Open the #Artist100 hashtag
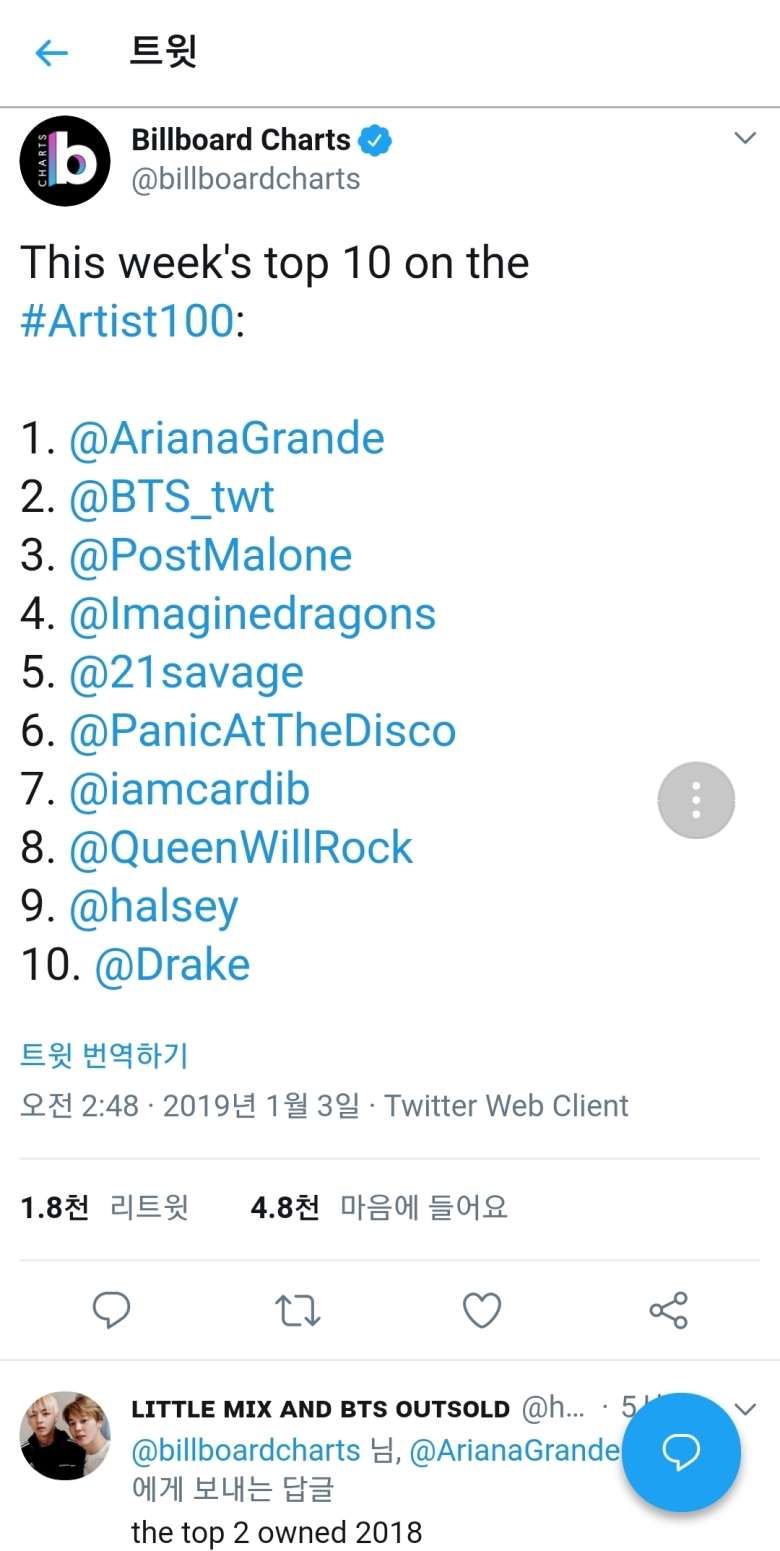Screen dimensions: 780x1551 click(127, 322)
